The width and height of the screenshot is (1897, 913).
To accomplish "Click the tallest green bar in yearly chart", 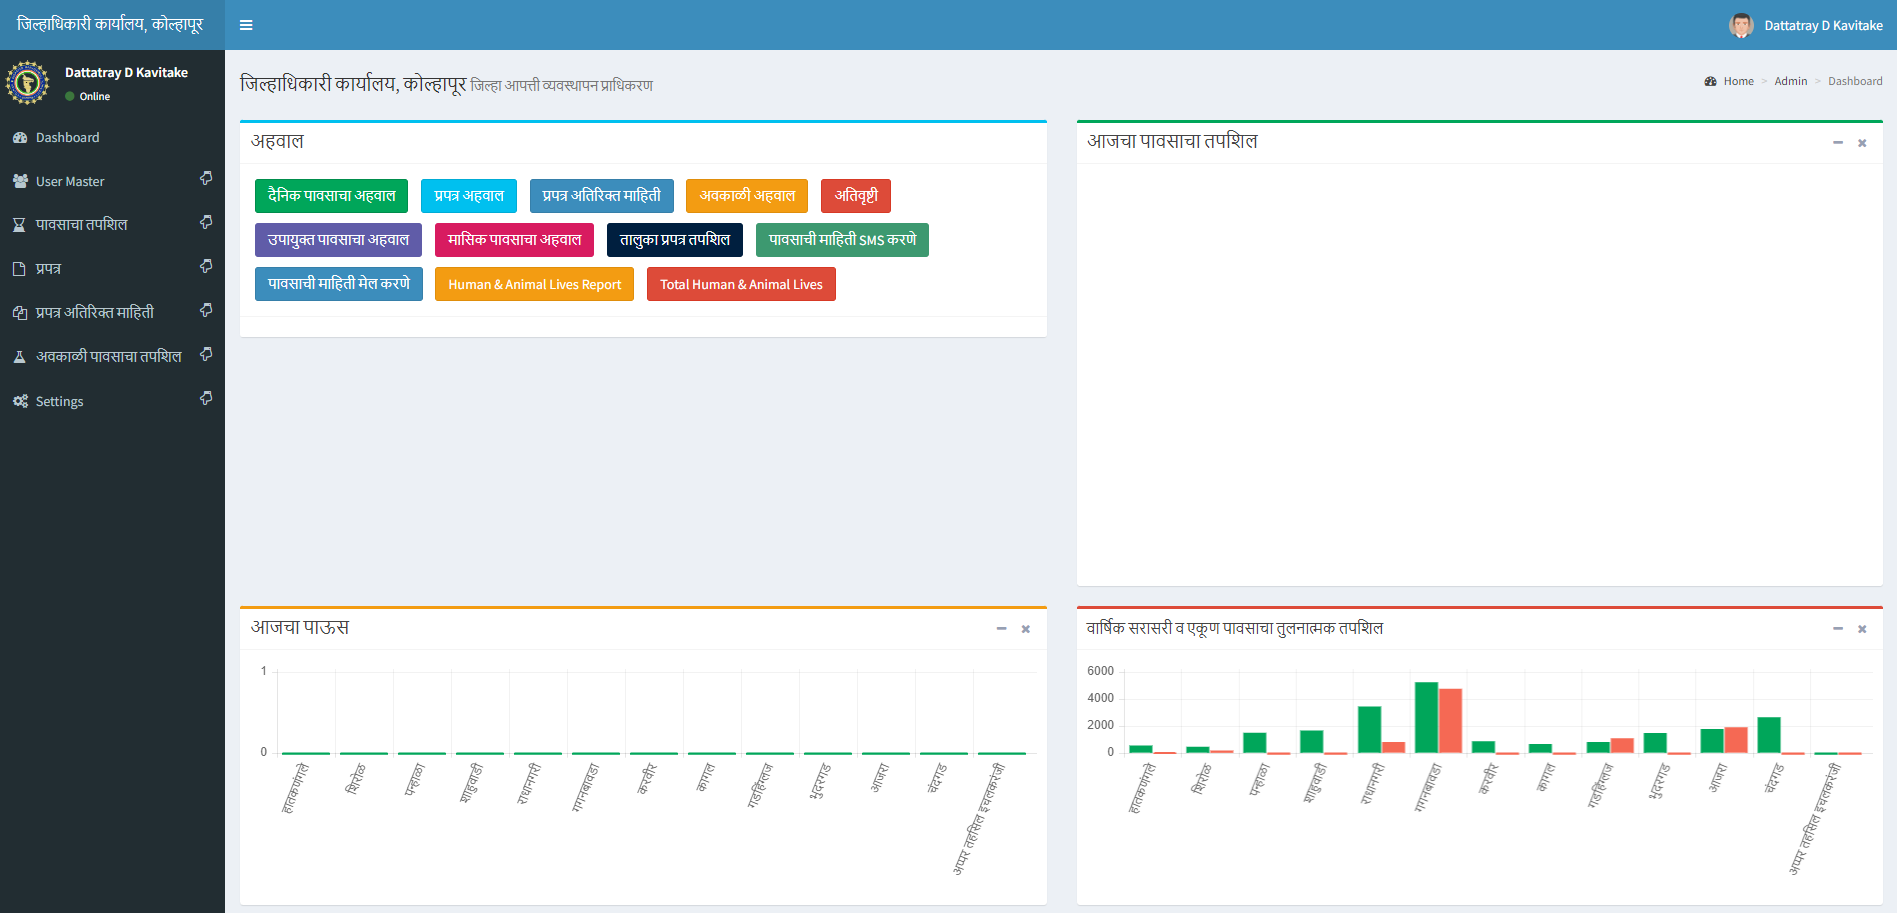I will point(1426,717).
